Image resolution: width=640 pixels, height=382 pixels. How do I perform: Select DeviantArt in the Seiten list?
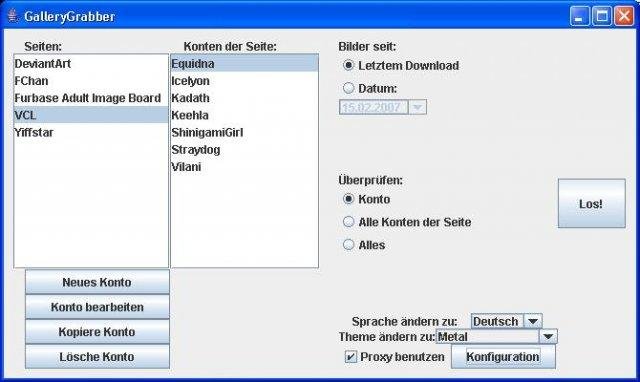point(91,64)
